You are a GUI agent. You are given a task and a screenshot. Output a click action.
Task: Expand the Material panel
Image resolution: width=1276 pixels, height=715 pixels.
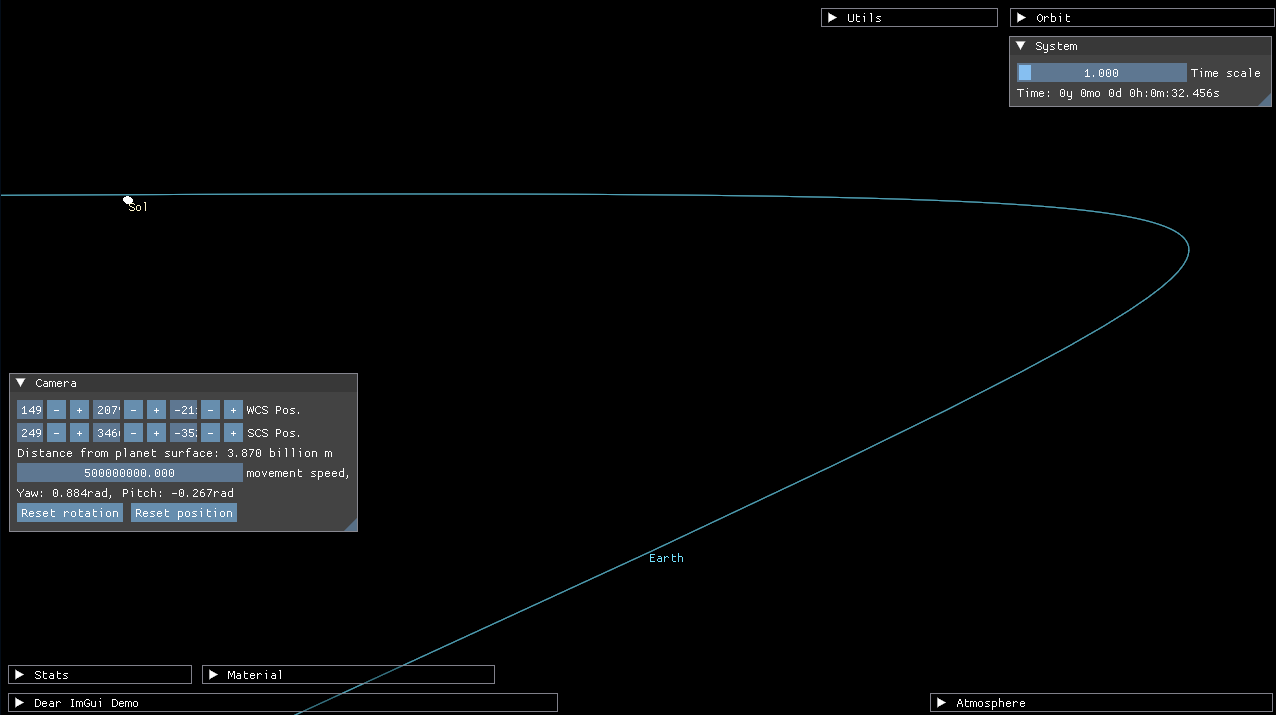213,675
